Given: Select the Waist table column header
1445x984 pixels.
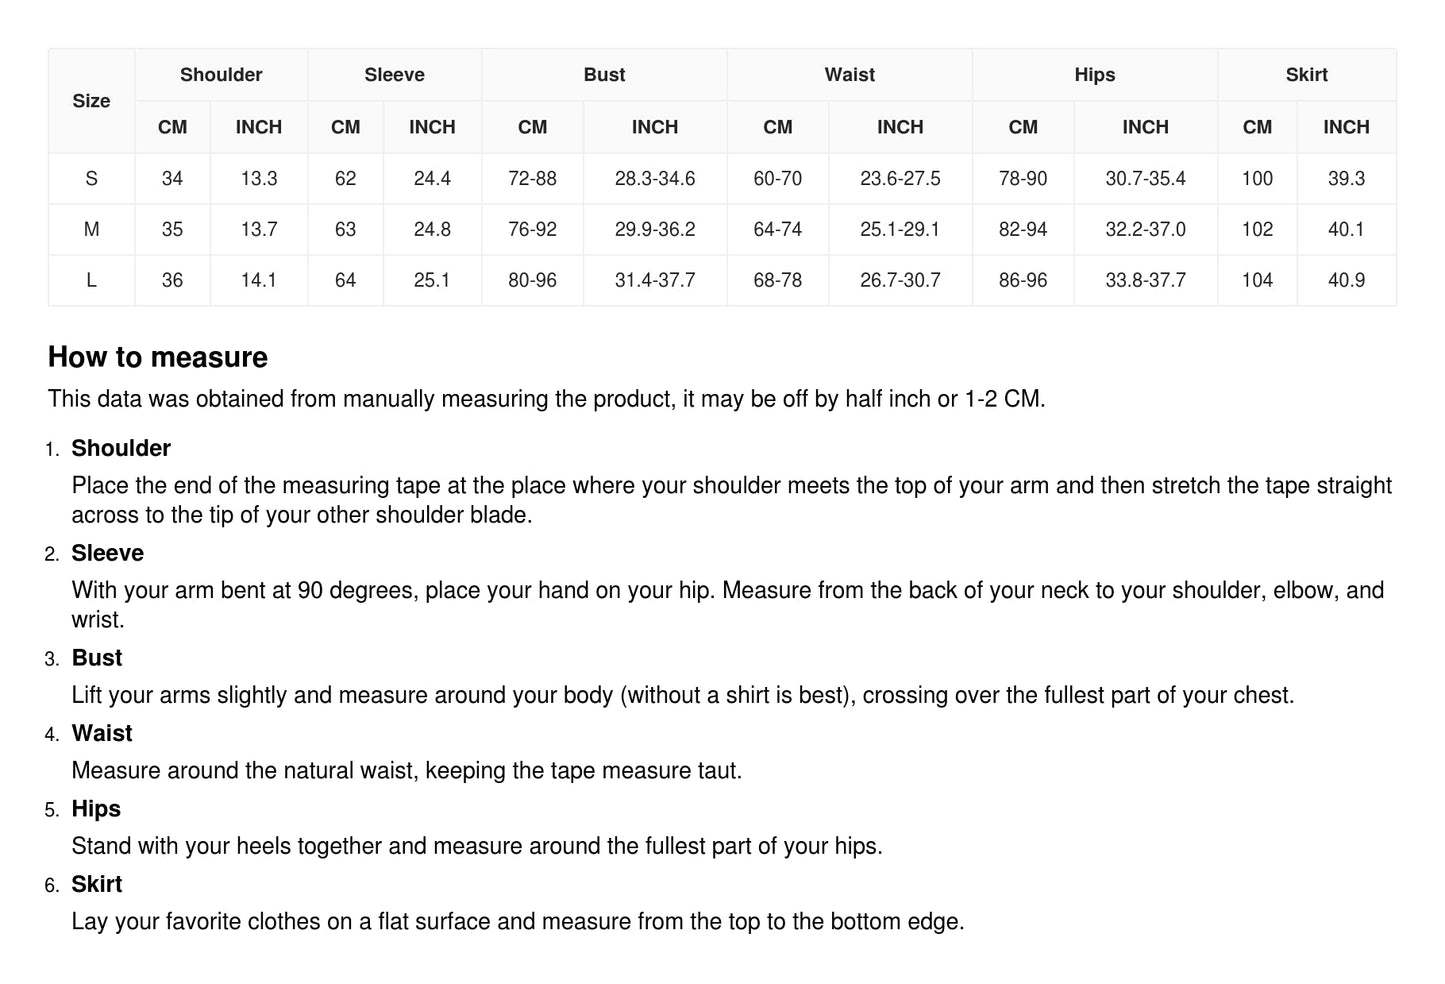Looking at the screenshot, I should point(849,75).
